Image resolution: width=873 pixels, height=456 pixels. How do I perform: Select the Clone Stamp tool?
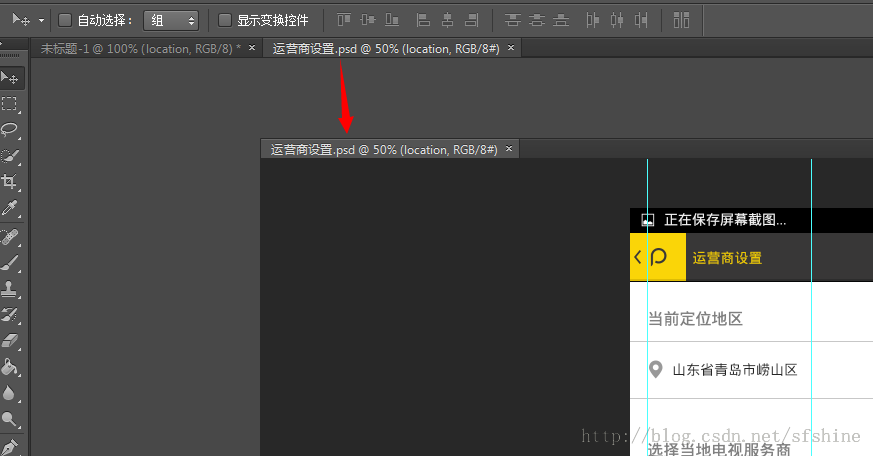[x=9, y=288]
